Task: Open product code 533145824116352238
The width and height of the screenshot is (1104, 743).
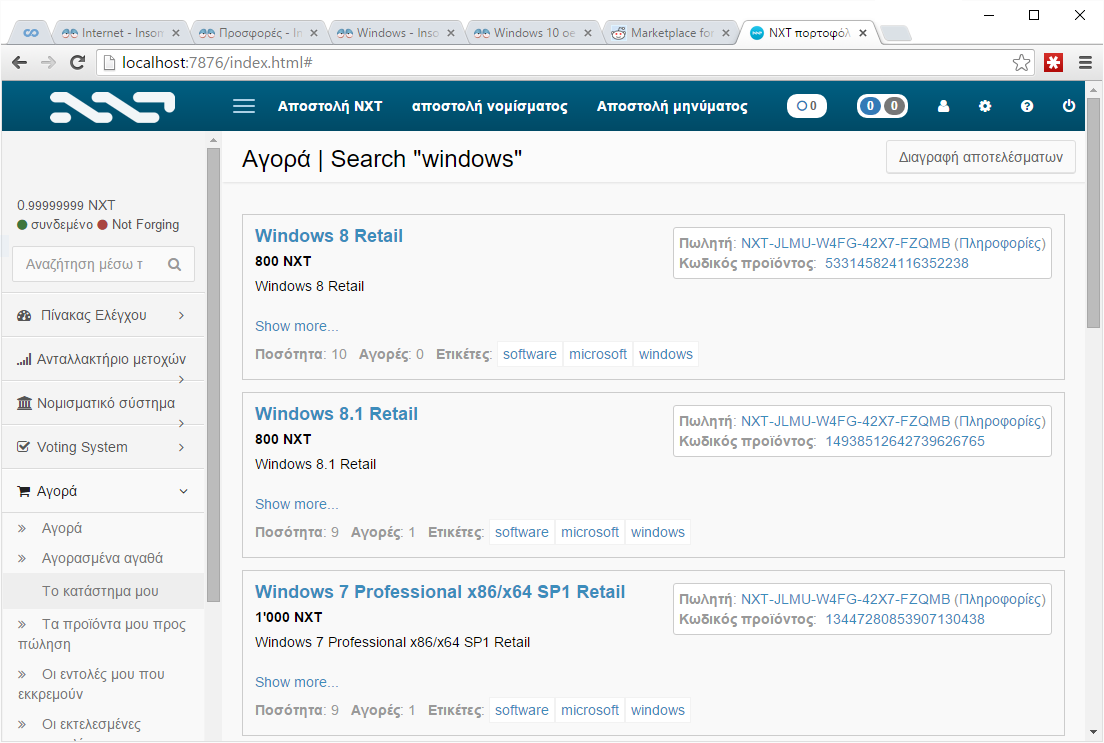Action: (x=897, y=263)
